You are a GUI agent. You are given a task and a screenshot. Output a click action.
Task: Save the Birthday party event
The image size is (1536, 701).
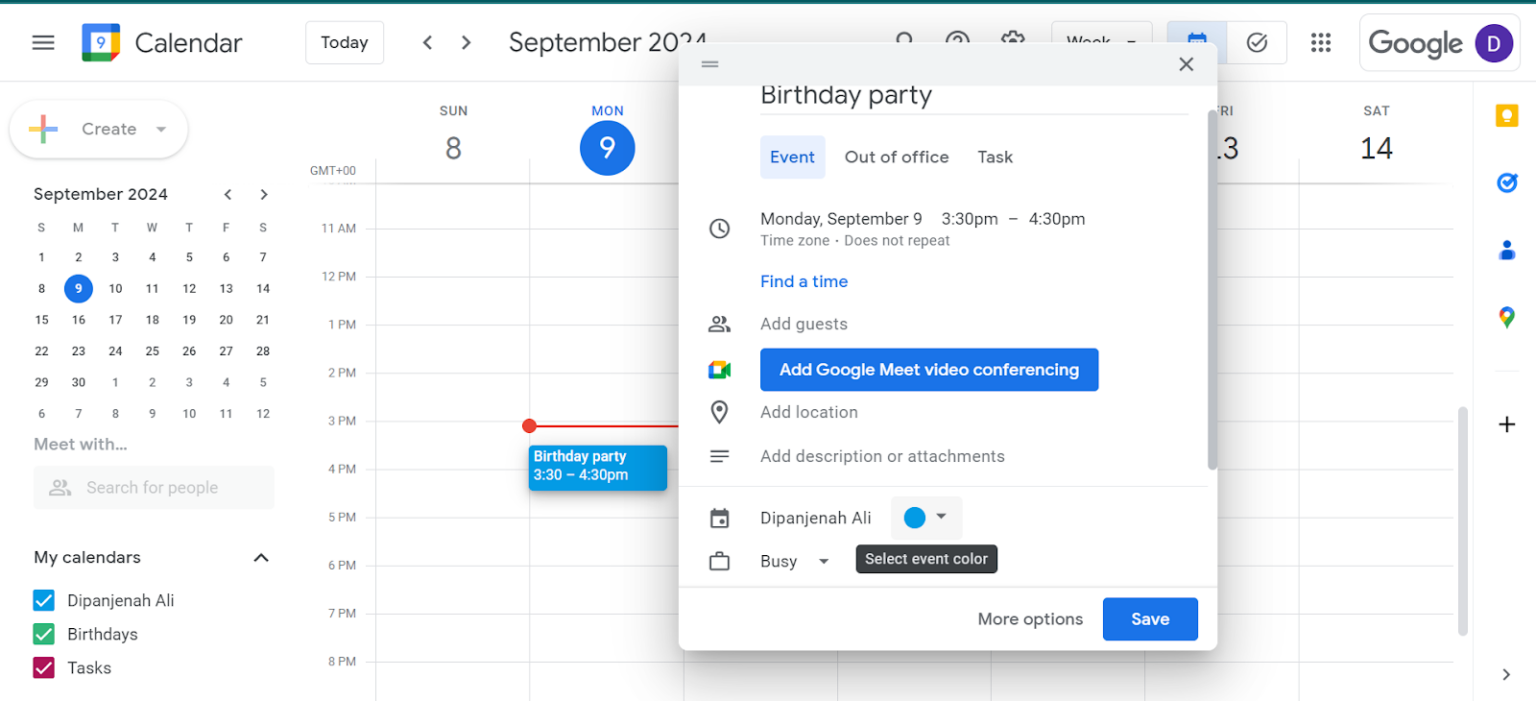(x=1149, y=619)
